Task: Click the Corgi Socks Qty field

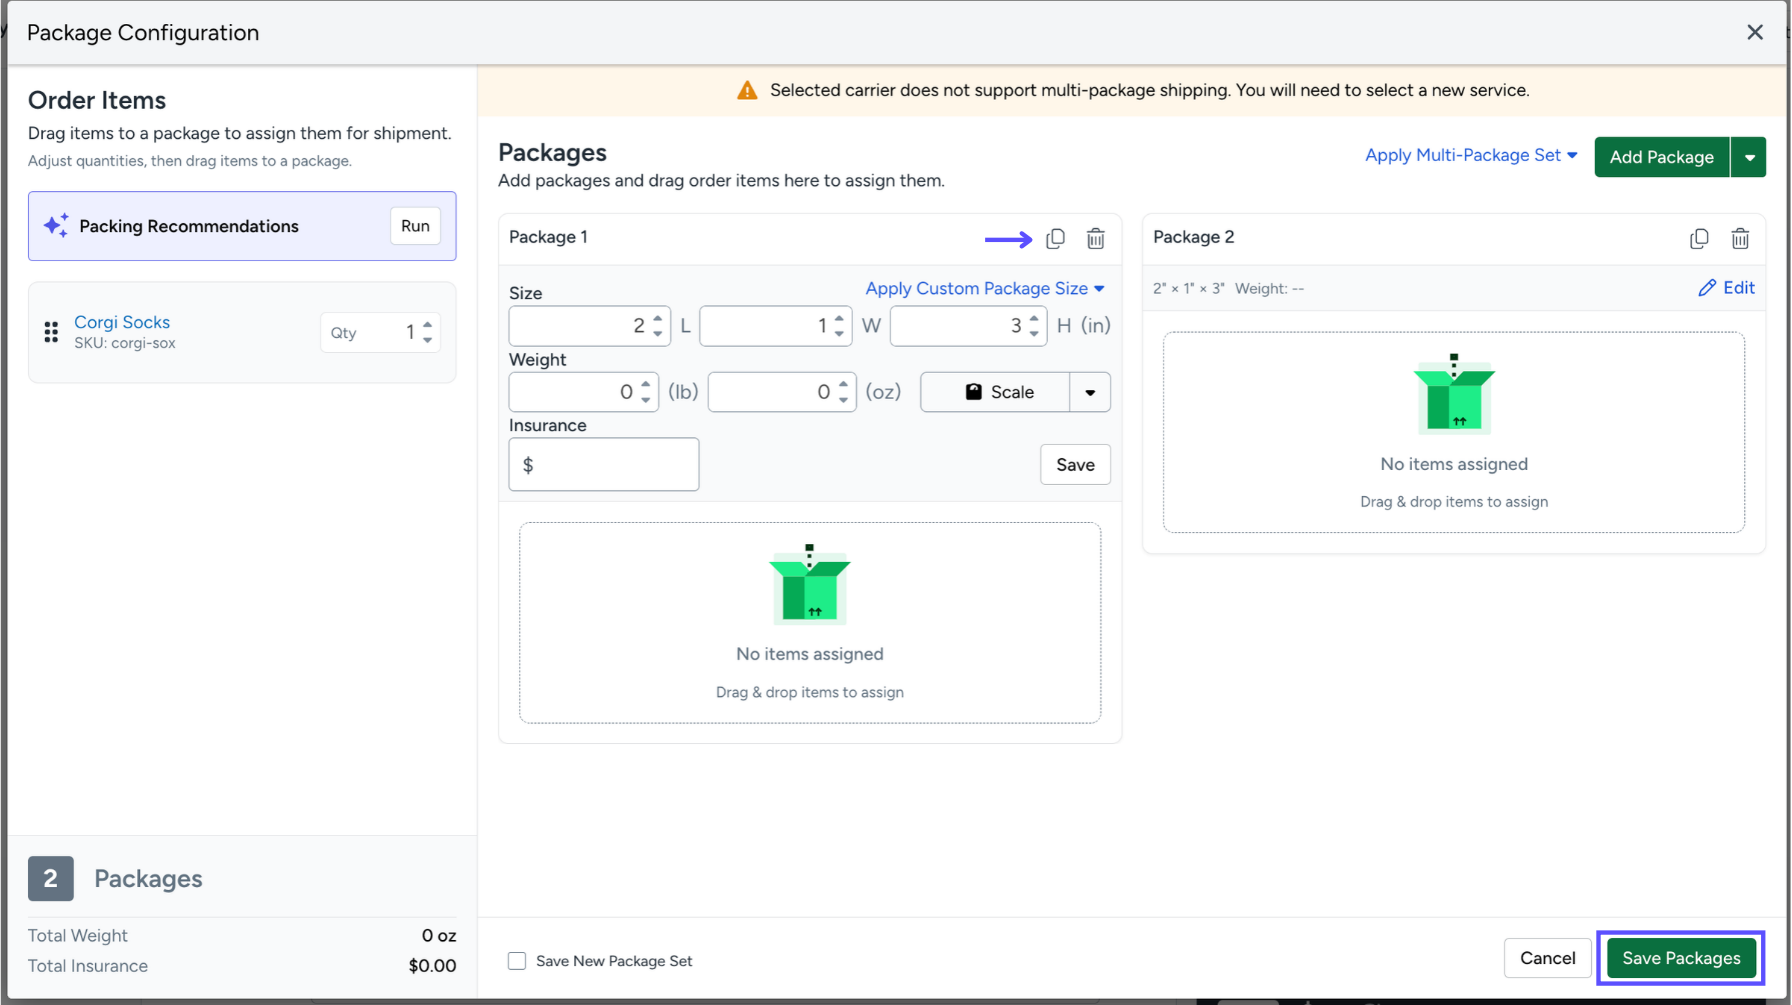Action: point(380,332)
